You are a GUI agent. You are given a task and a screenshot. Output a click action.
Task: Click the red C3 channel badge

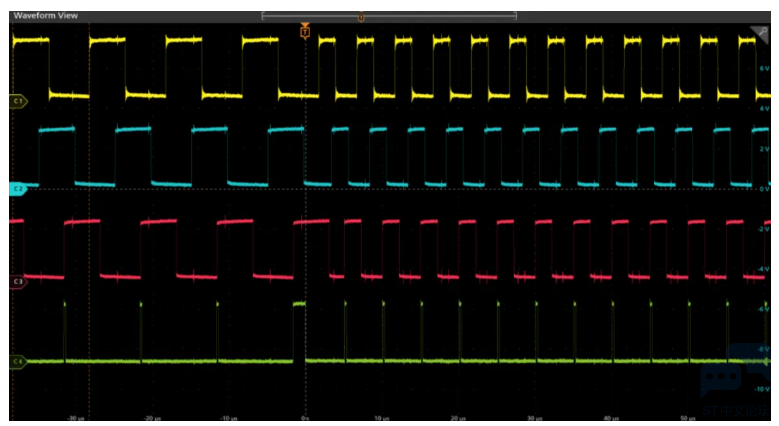click(x=17, y=282)
